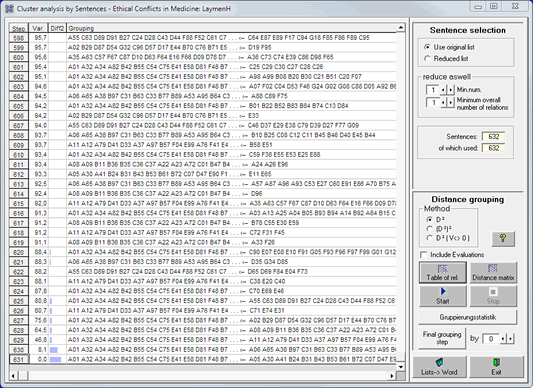Click grouping text of row 606 ending E33

pos(164,116)
